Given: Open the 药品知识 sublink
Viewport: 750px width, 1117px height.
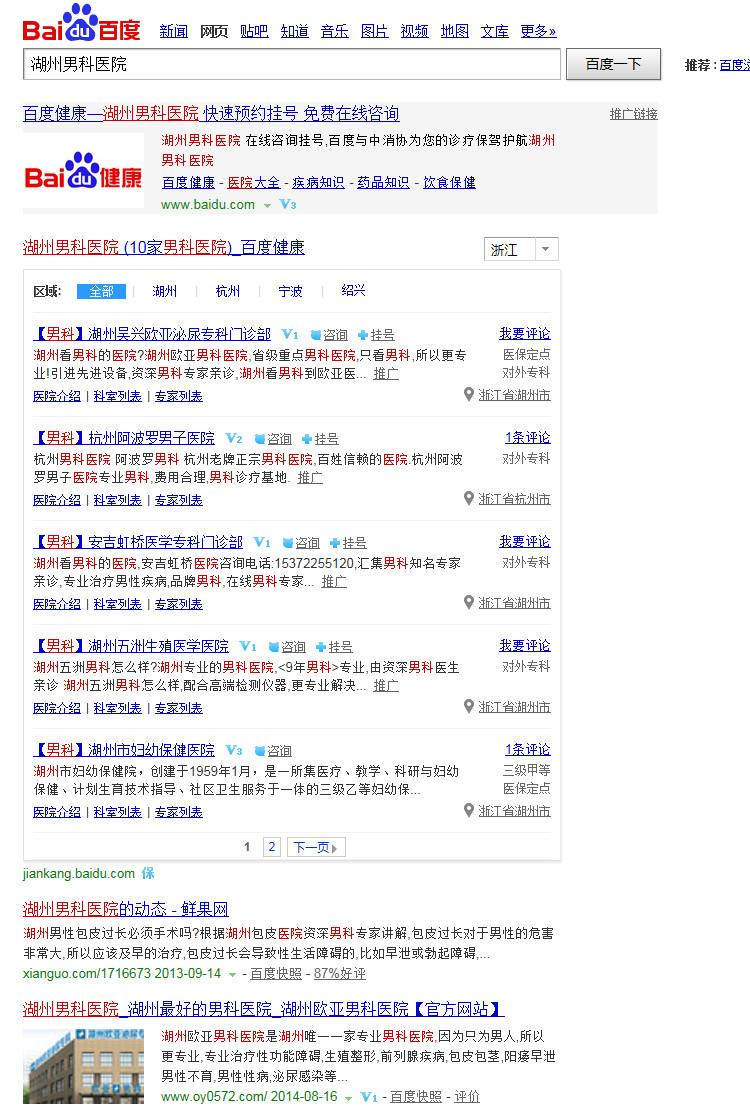Looking at the screenshot, I should click(383, 182).
